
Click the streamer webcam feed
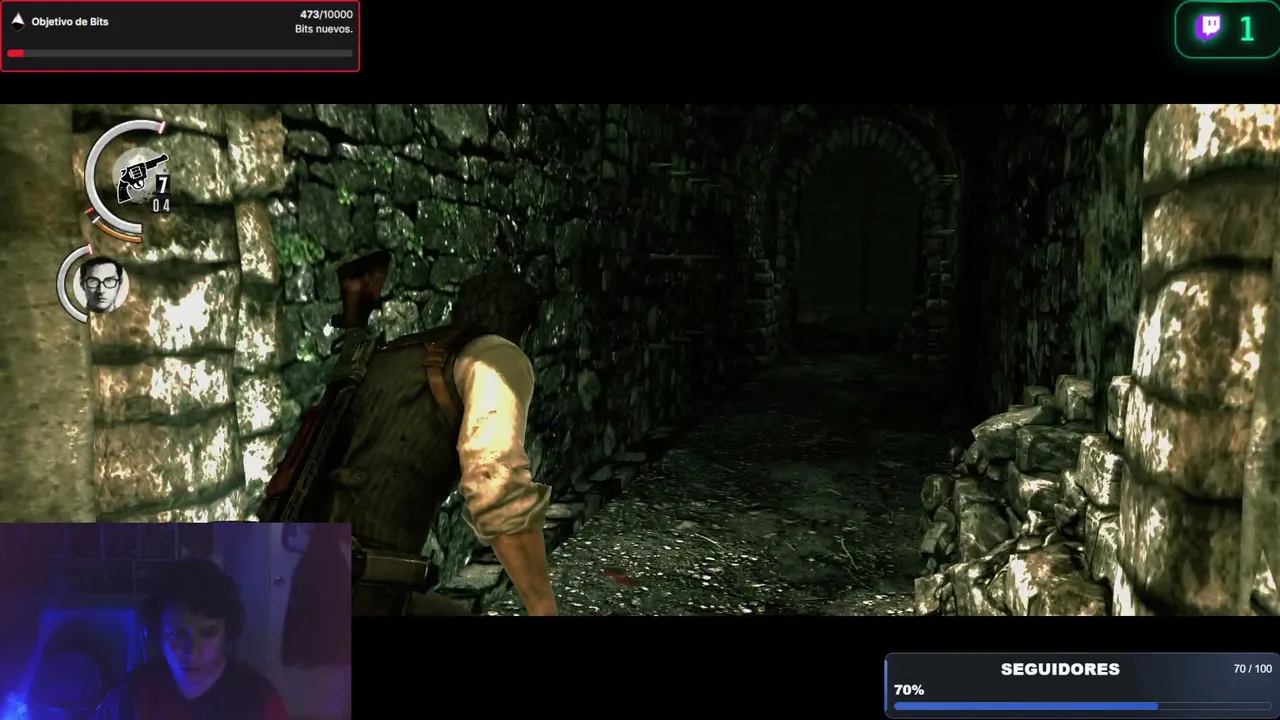[x=175, y=620]
